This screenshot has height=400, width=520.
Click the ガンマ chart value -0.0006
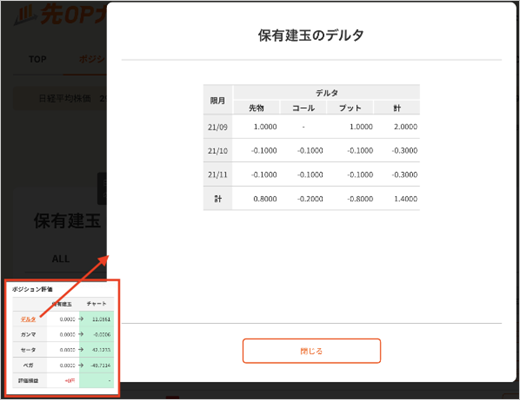(x=102, y=335)
